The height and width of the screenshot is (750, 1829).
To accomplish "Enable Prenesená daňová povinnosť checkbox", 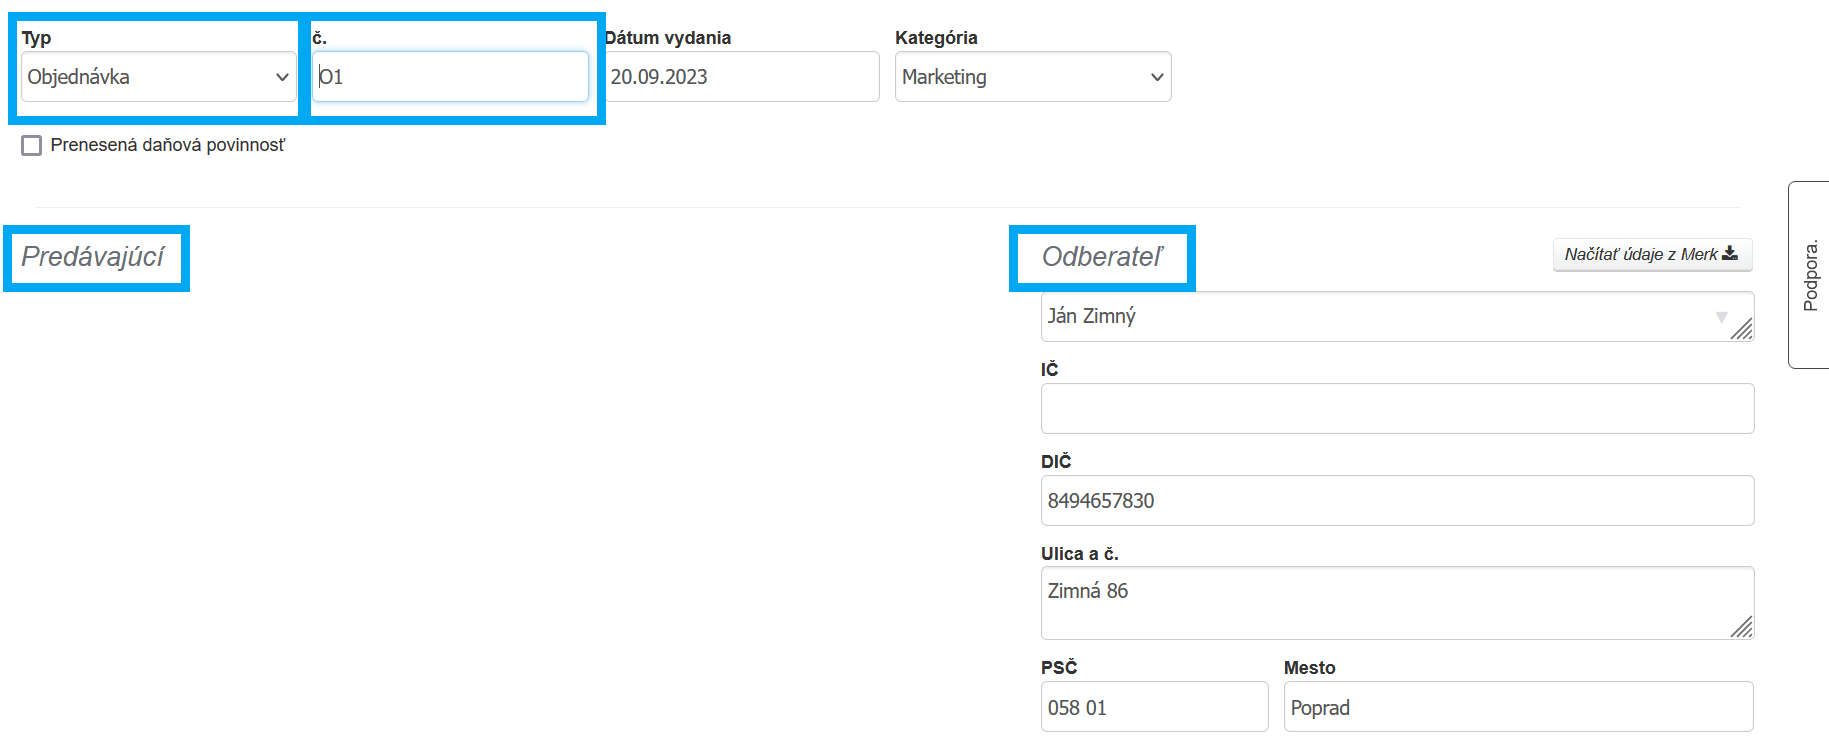I will point(32,146).
